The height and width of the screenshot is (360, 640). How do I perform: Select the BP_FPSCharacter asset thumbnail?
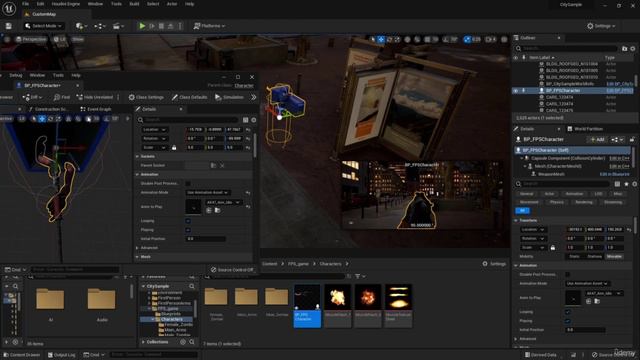point(307,305)
